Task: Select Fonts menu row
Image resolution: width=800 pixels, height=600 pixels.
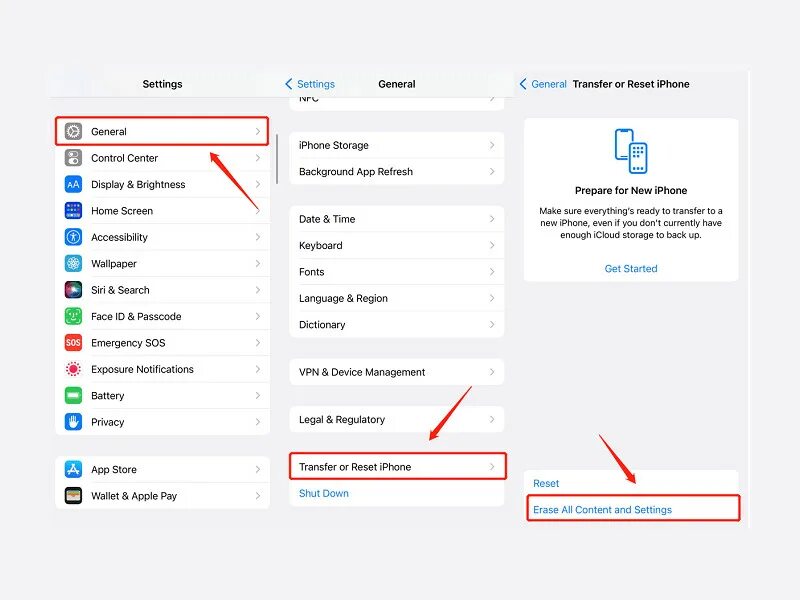Action: coord(396,272)
